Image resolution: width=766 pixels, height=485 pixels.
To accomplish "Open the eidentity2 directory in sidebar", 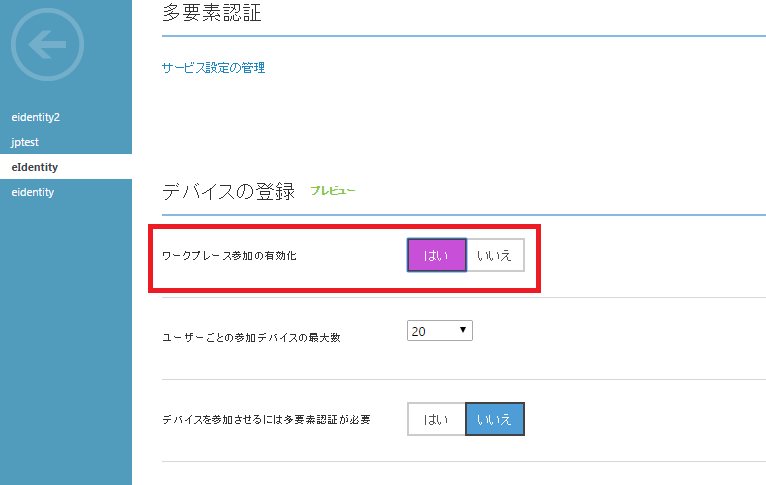I will coord(36,117).
